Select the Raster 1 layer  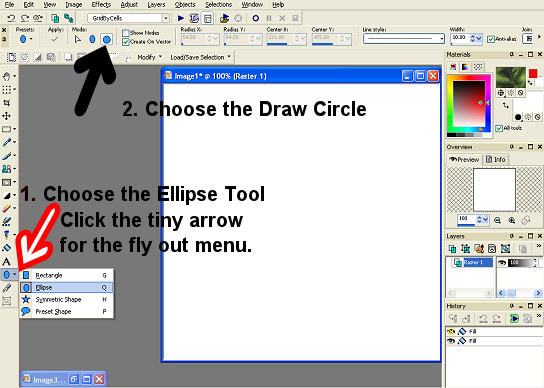[478, 262]
